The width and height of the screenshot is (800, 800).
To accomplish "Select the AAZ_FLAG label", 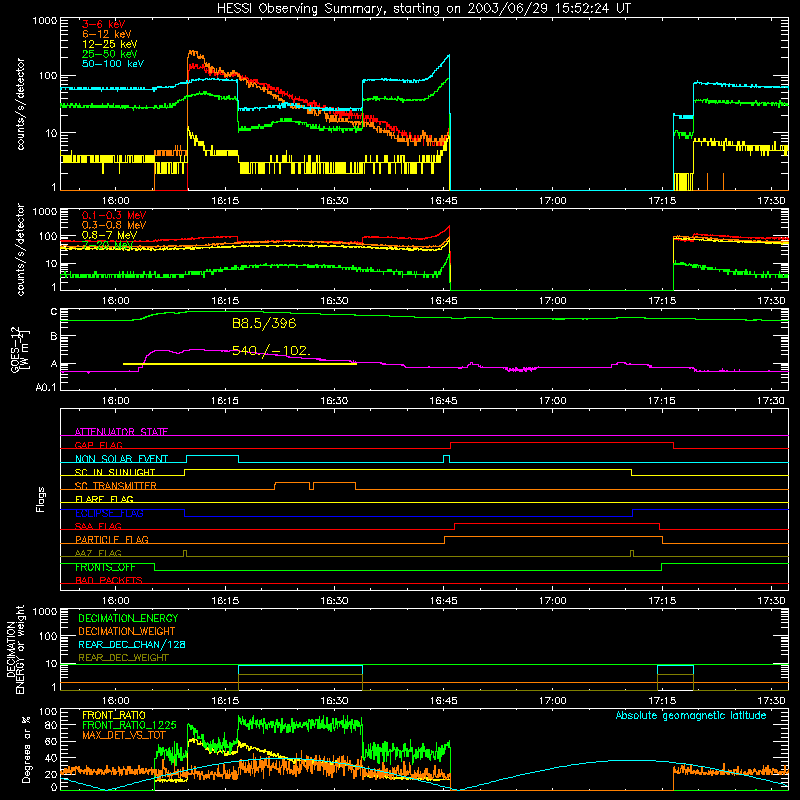I will [98, 553].
